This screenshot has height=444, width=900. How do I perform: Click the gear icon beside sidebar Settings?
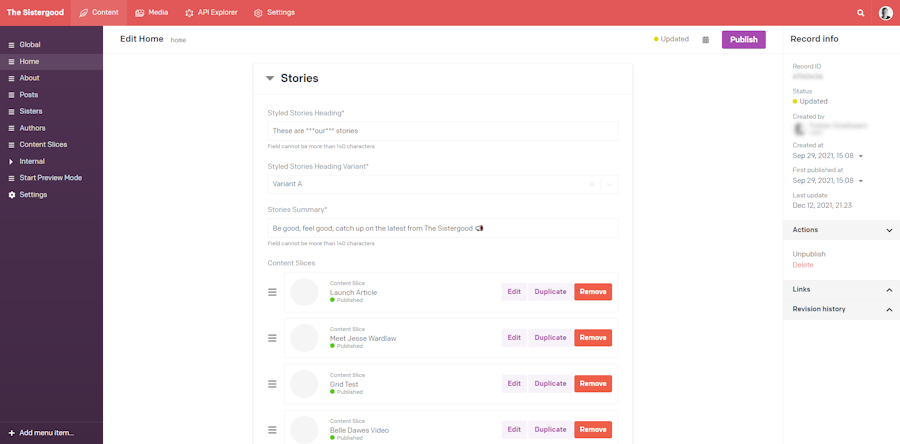pos(11,195)
